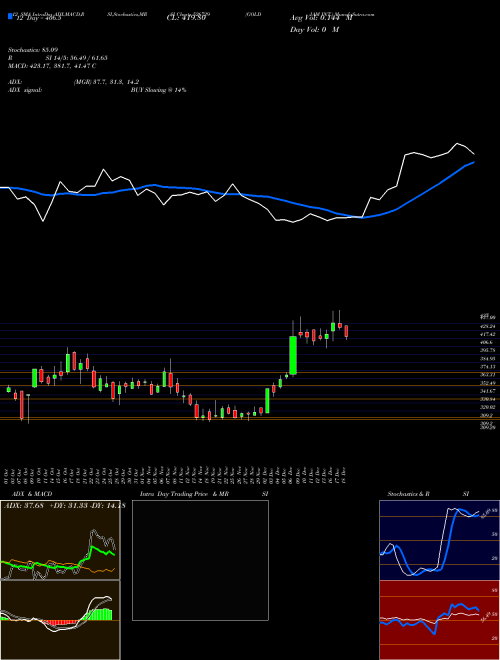Click the '(MGR) 37.7, 31.3, 14.2' ADX values
Screen dimensions: 500x660
[x=106, y=82]
